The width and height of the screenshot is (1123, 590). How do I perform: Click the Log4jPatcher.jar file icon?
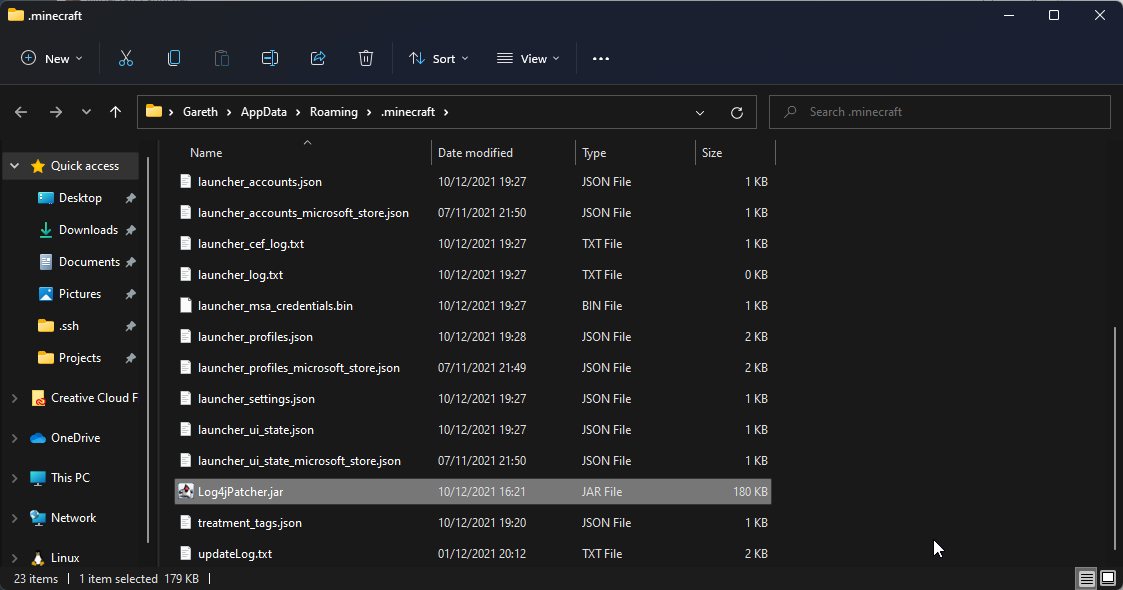click(185, 491)
